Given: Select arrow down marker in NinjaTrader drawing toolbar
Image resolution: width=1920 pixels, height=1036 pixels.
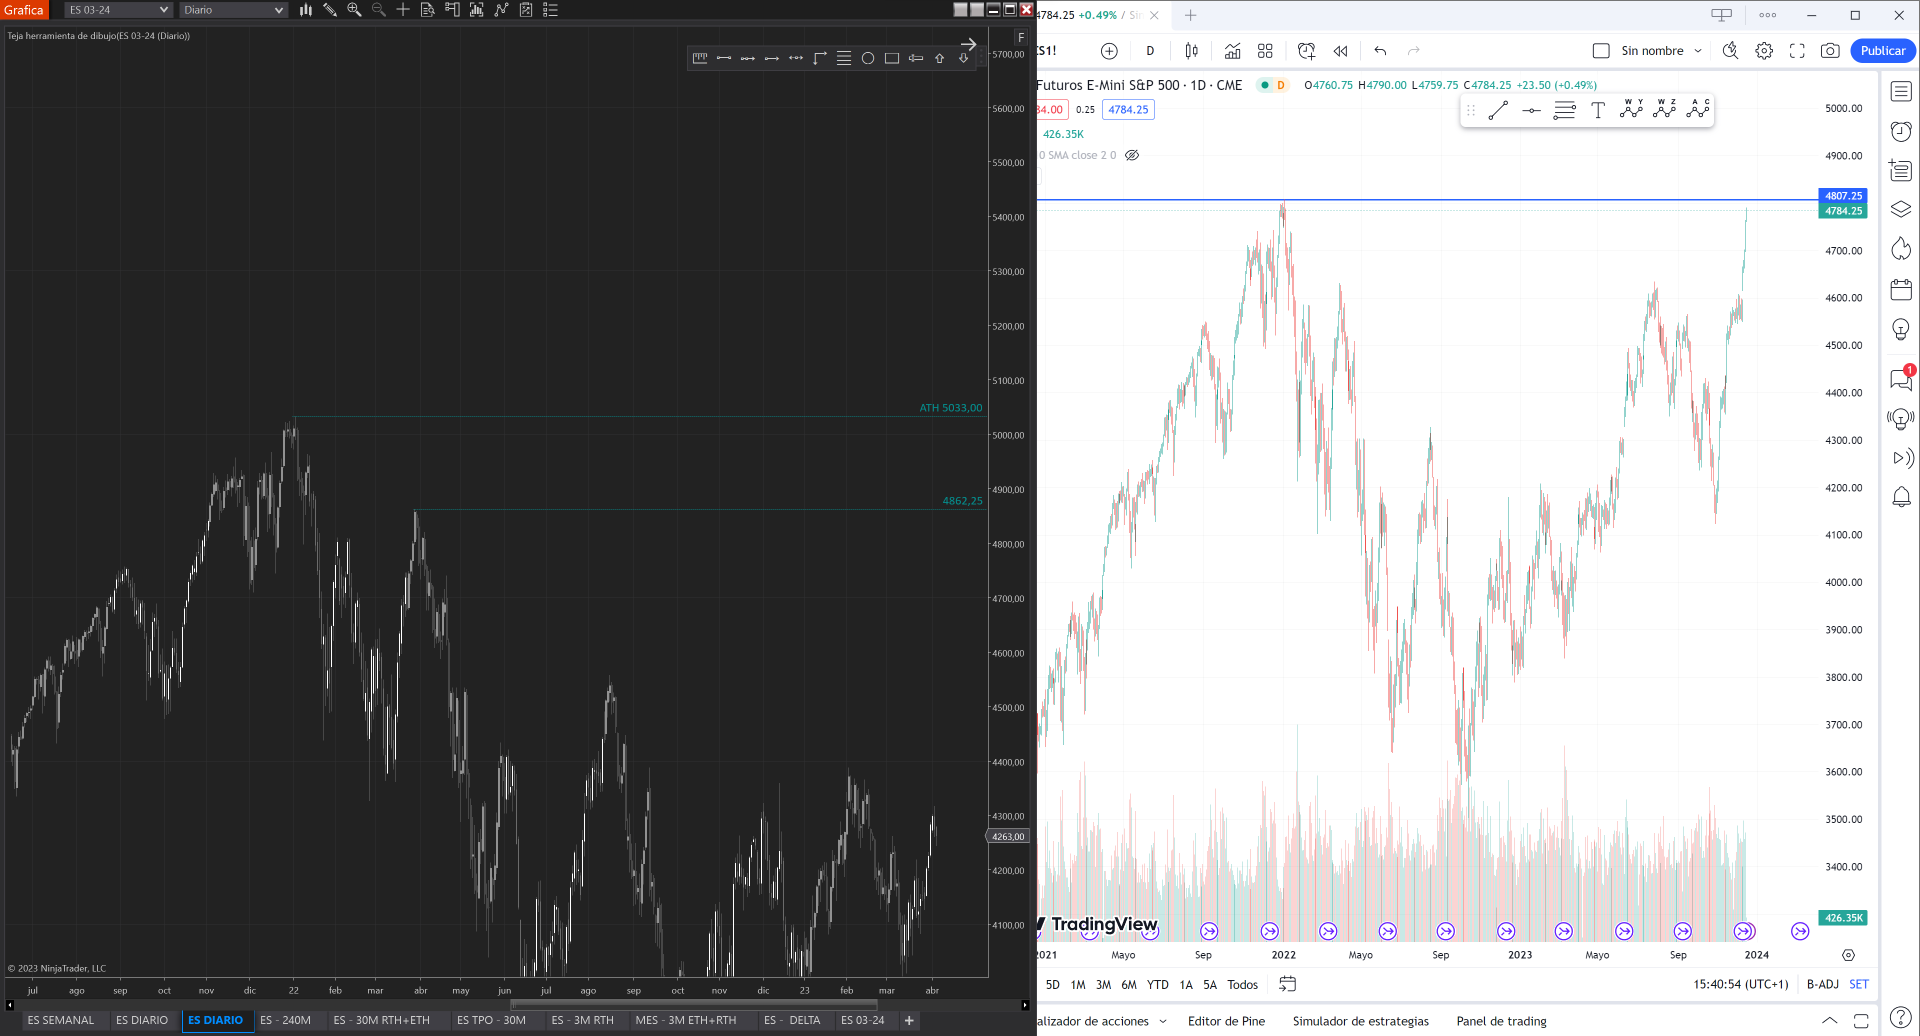Looking at the screenshot, I should coord(964,58).
